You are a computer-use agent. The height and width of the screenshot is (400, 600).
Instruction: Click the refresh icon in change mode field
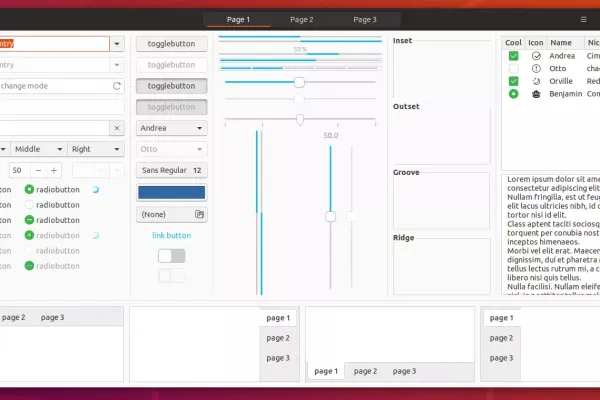pos(117,86)
